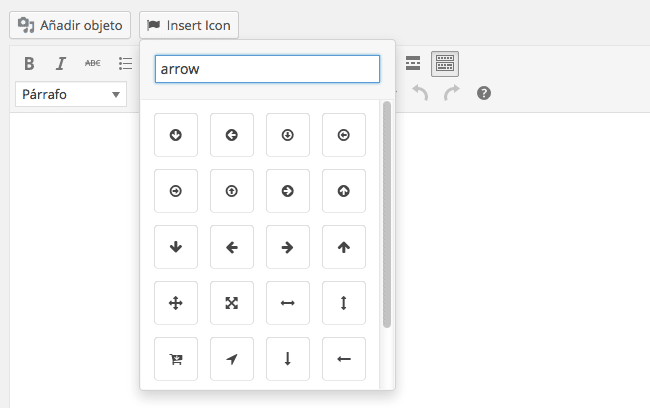
Task: Click the Añadir objeto button
Action: point(70,24)
